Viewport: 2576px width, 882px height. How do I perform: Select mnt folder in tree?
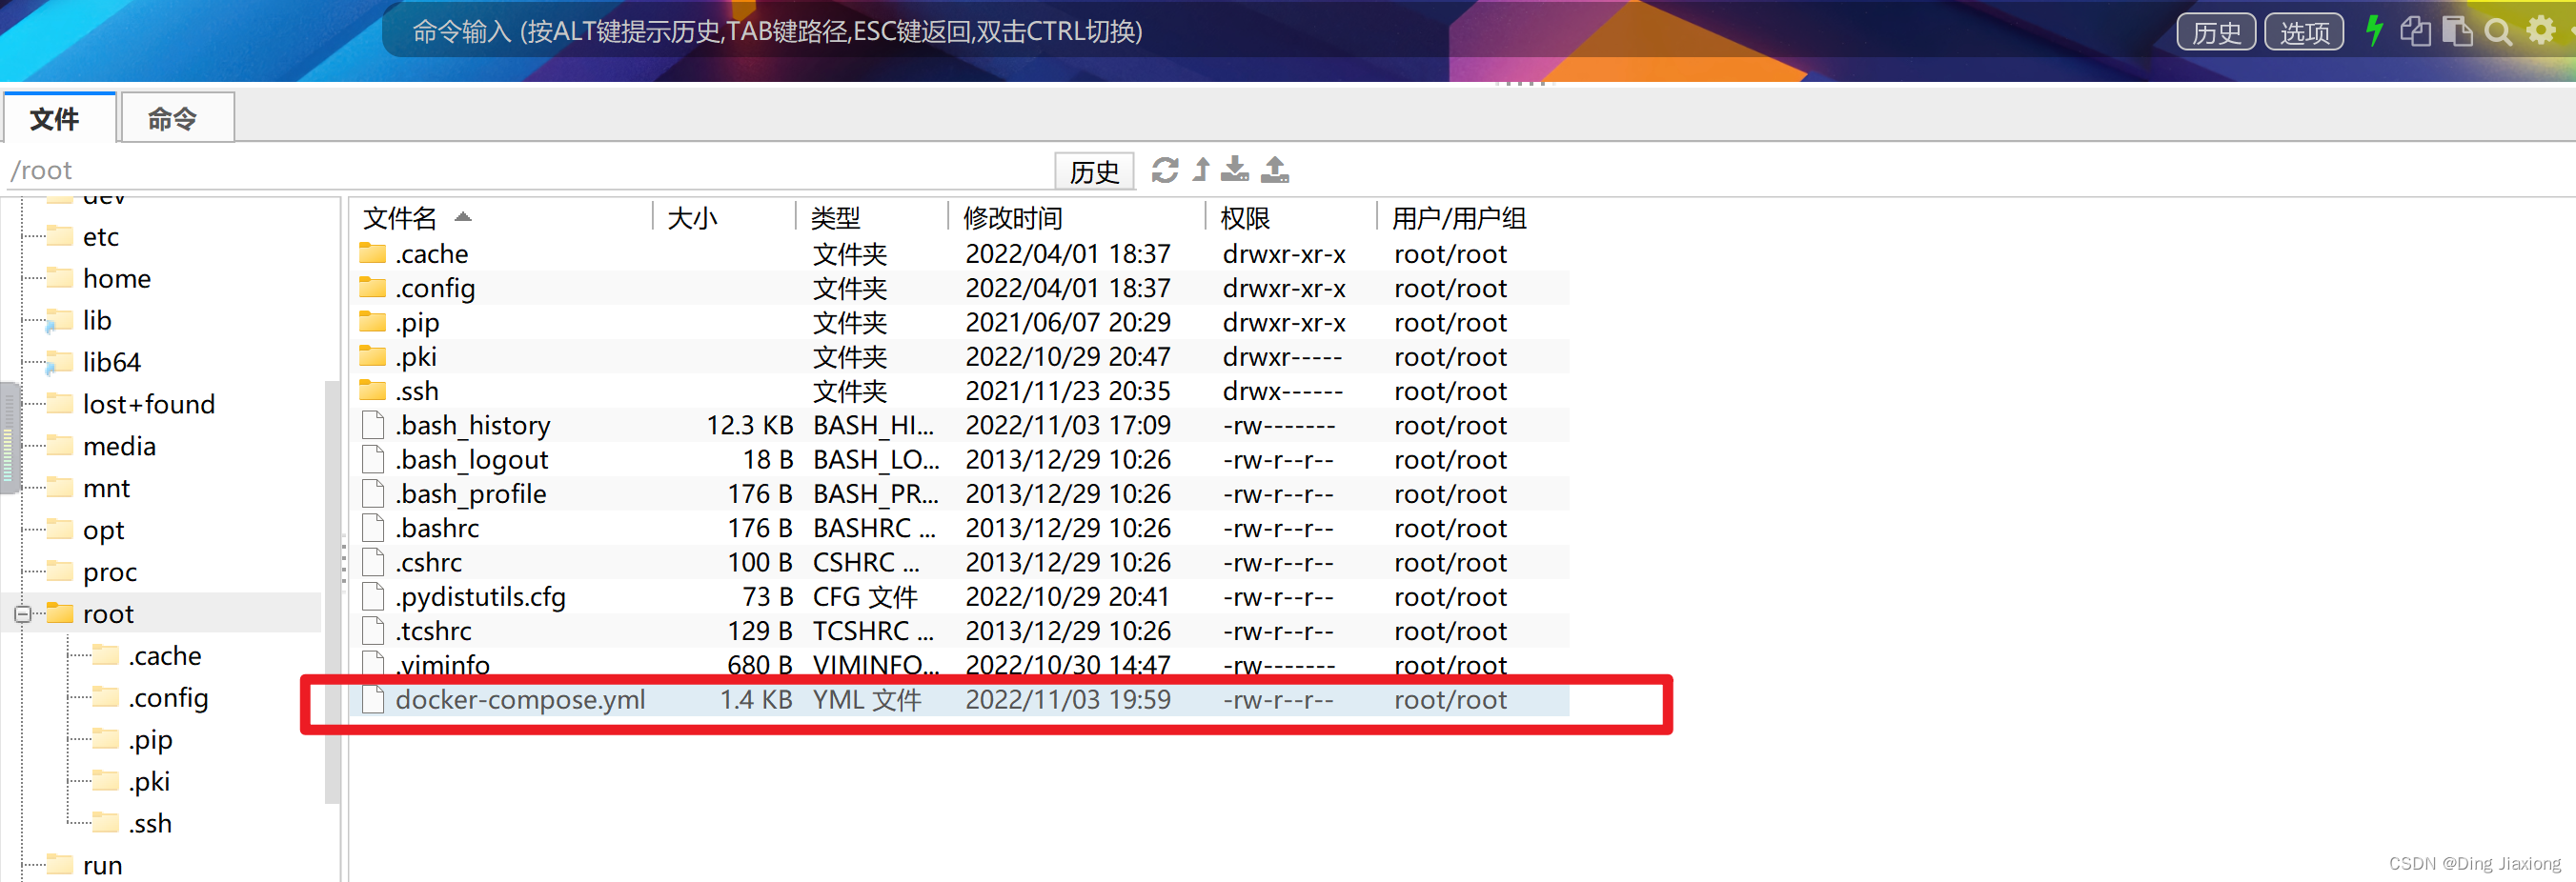(x=106, y=489)
